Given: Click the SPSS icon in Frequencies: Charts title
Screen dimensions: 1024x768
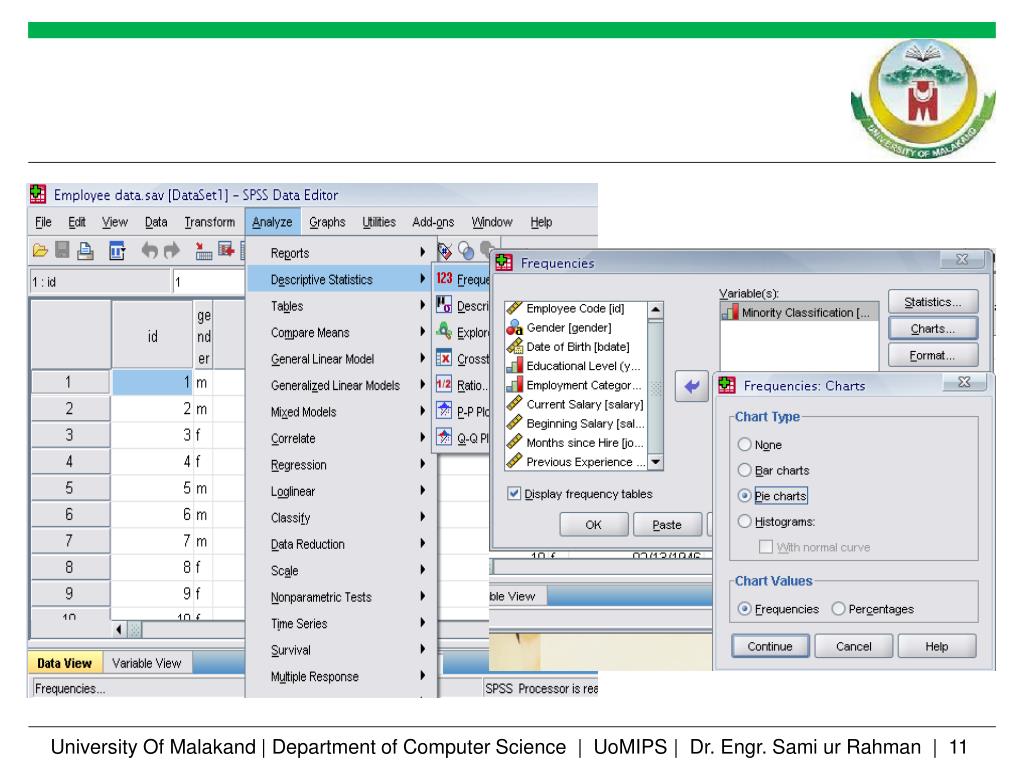Looking at the screenshot, I should (727, 385).
